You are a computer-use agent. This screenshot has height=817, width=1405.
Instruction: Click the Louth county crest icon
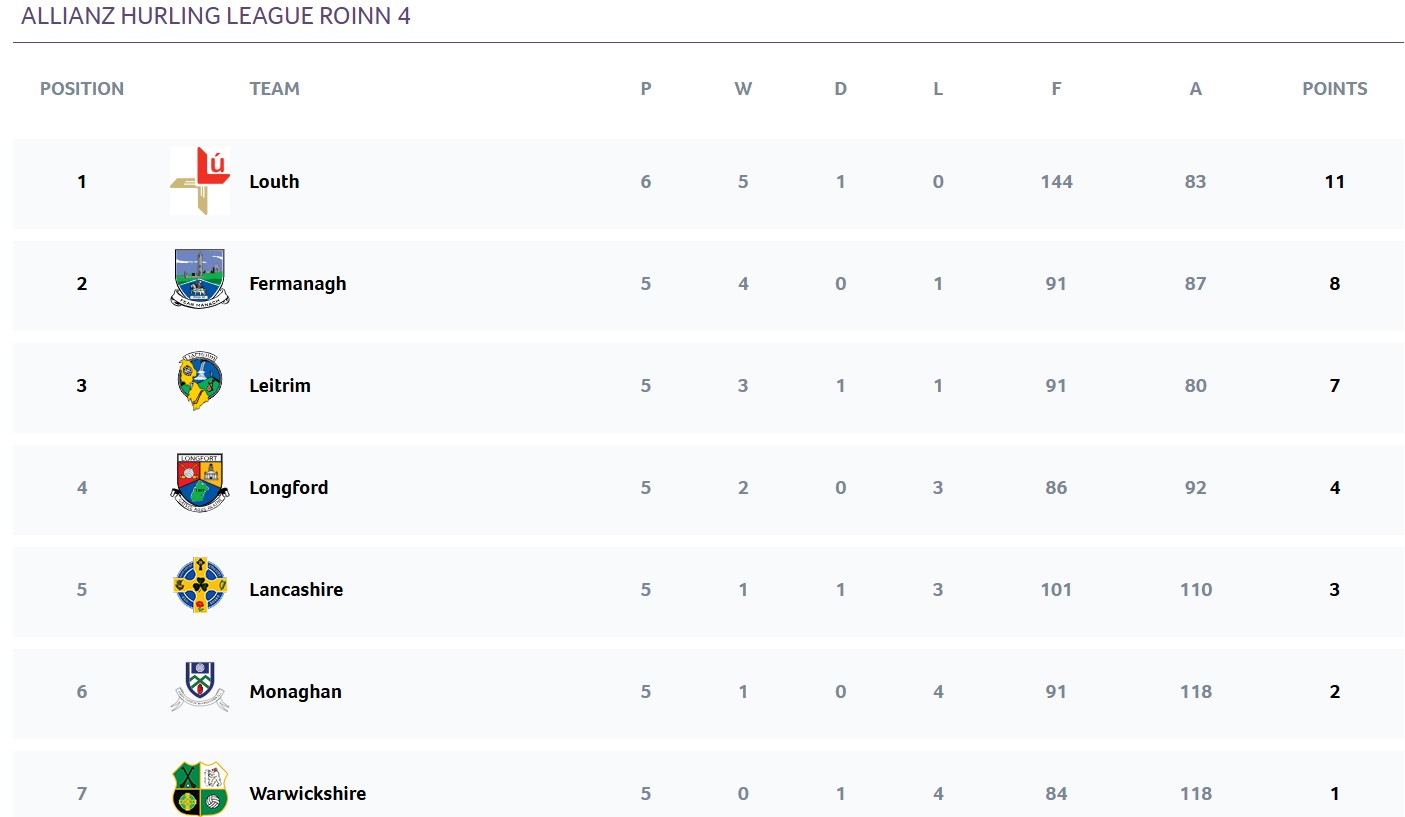click(200, 181)
